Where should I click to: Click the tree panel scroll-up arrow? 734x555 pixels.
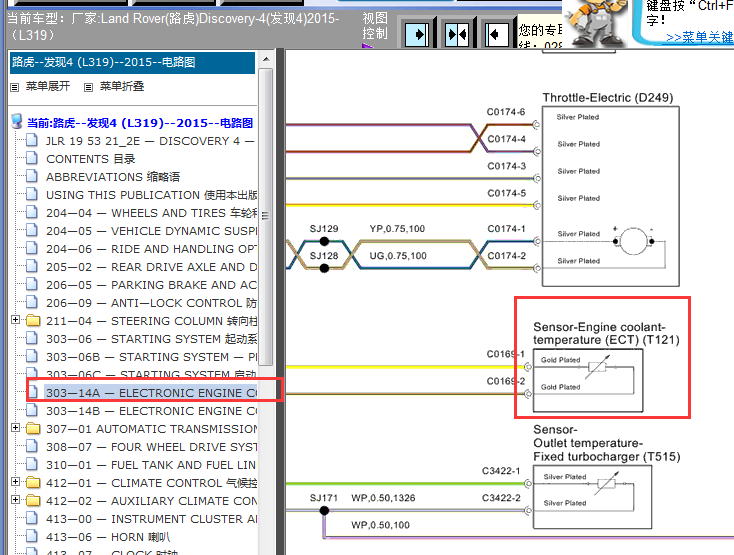click(x=266, y=59)
